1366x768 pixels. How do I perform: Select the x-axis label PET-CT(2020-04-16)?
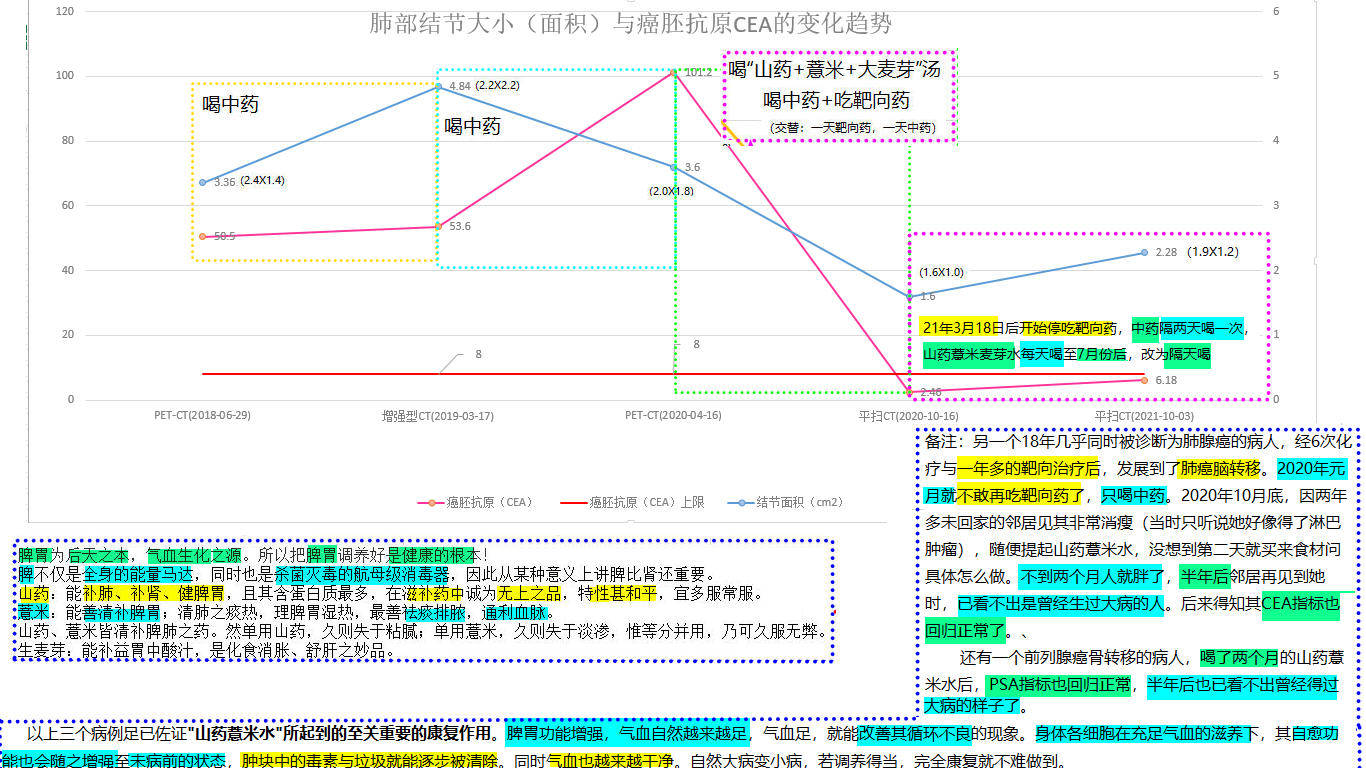click(x=673, y=415)
